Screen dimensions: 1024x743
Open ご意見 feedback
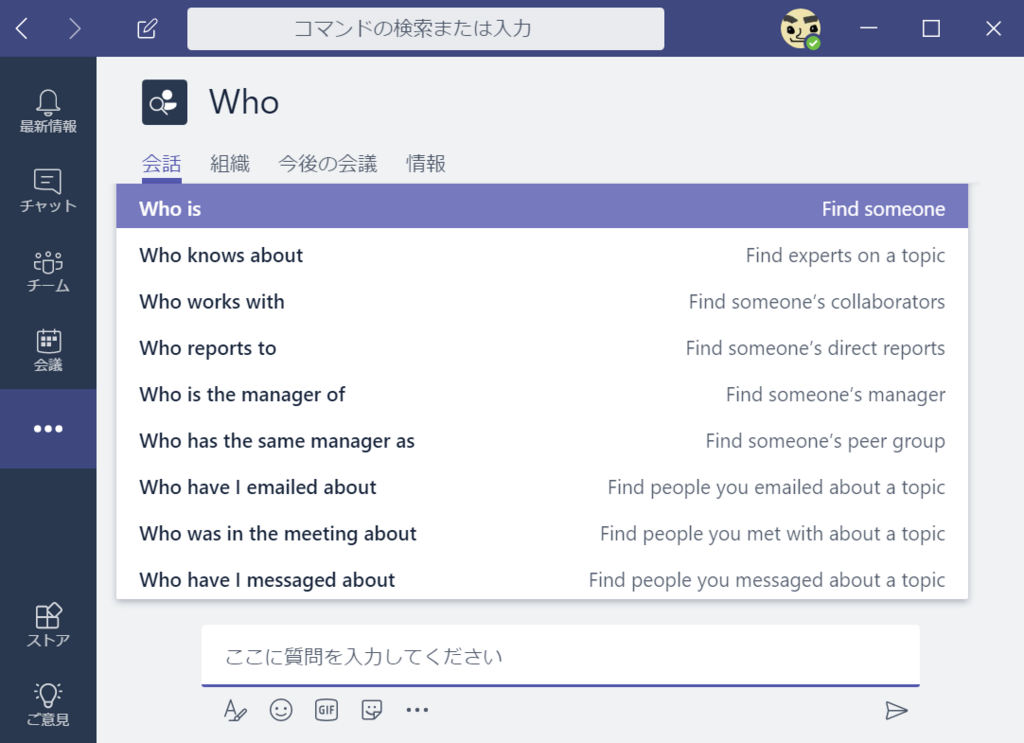click(48, 704)
